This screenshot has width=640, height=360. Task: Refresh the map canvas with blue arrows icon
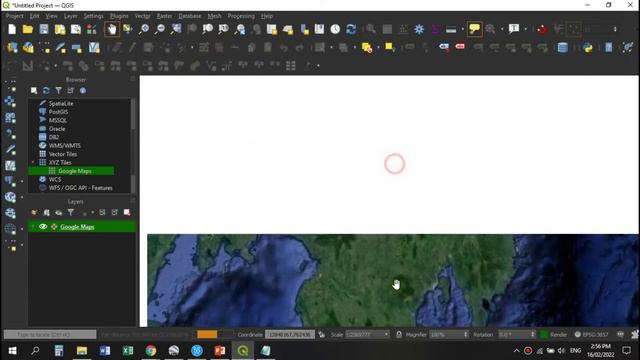[x=351, y=29]
